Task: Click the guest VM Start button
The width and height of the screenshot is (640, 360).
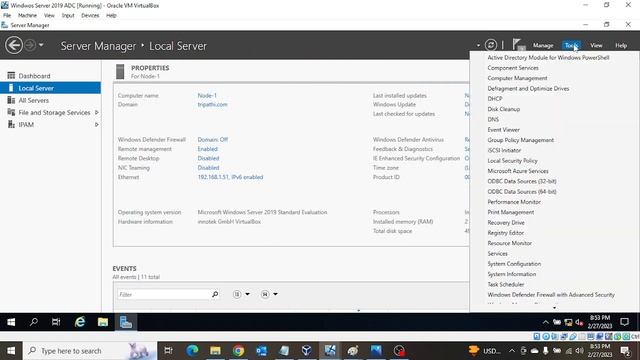Action: [11, 322]
